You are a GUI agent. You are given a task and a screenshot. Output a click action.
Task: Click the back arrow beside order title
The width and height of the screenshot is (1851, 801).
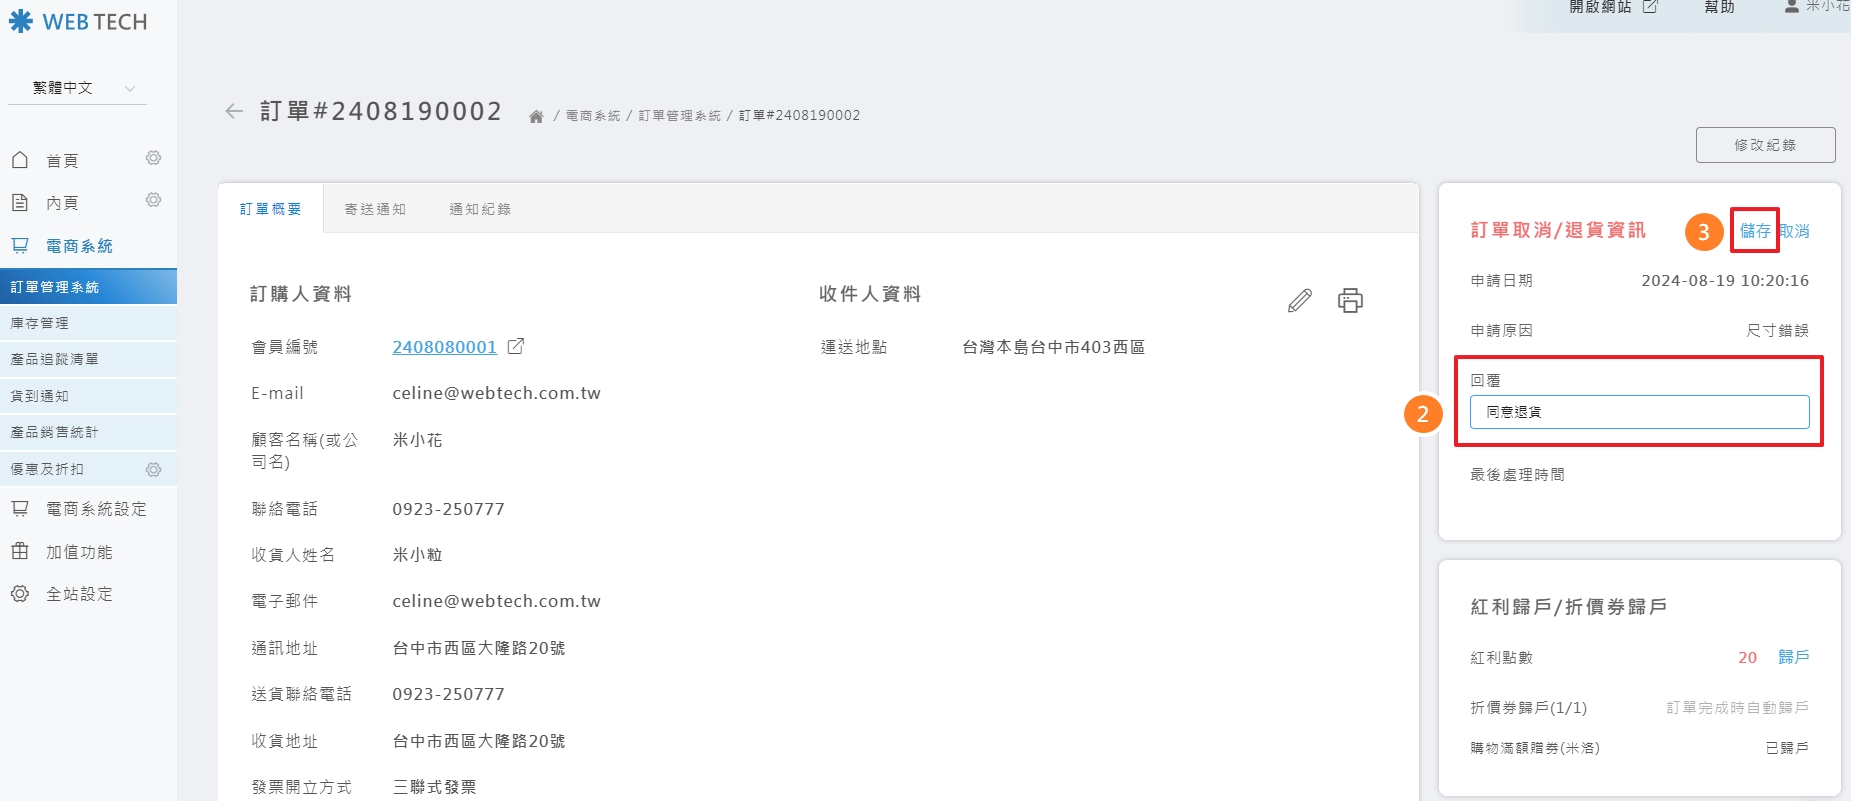click(234, 111)
